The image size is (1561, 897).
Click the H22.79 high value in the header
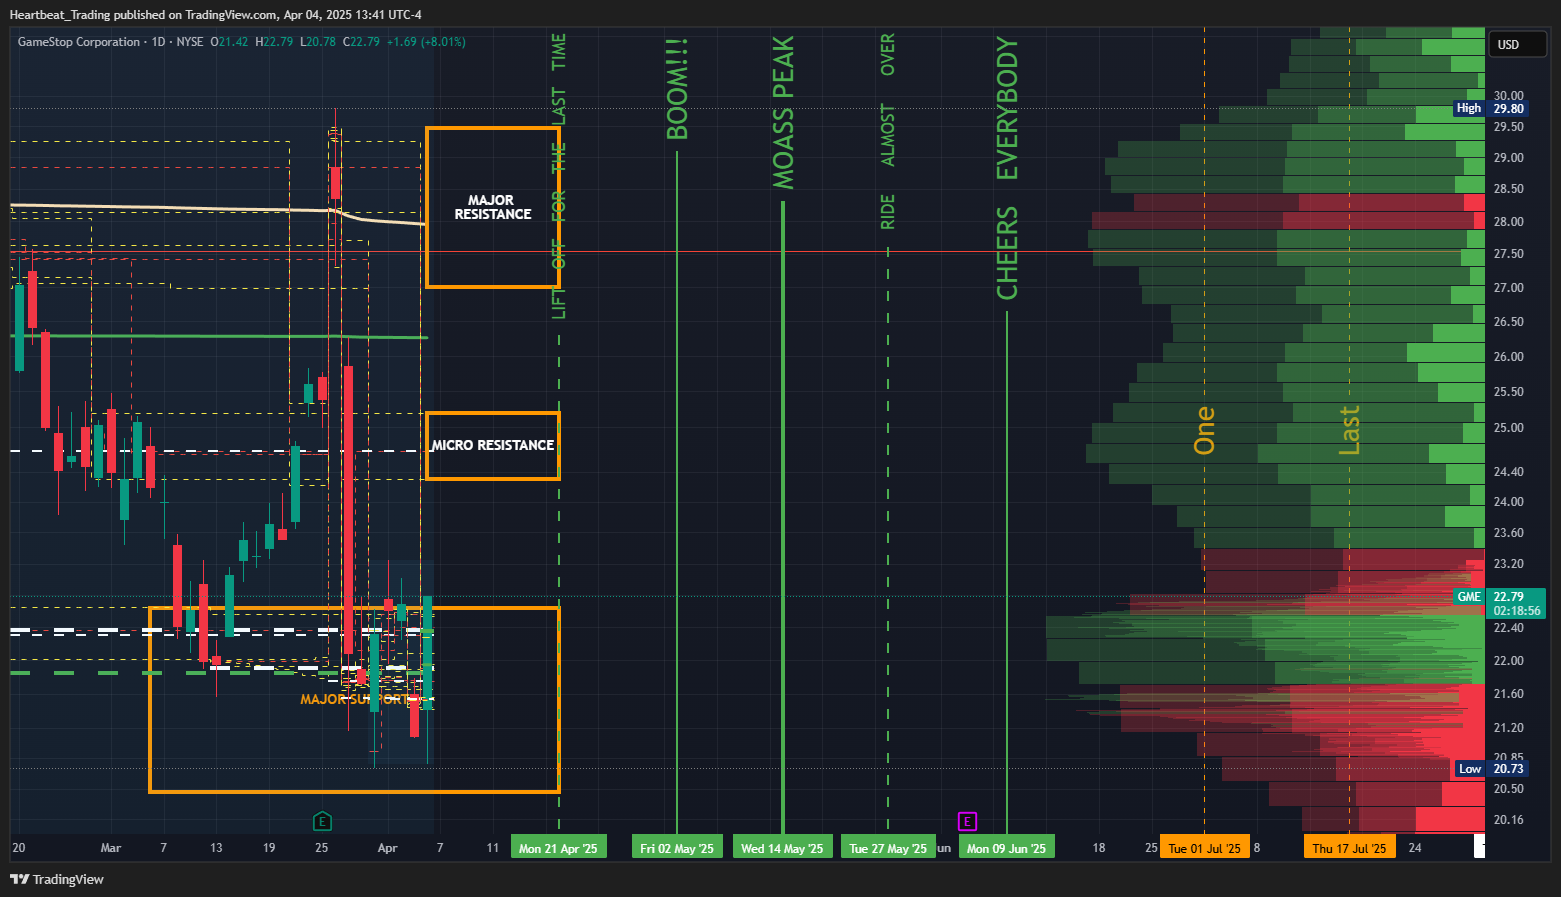[x=274, y=42]
